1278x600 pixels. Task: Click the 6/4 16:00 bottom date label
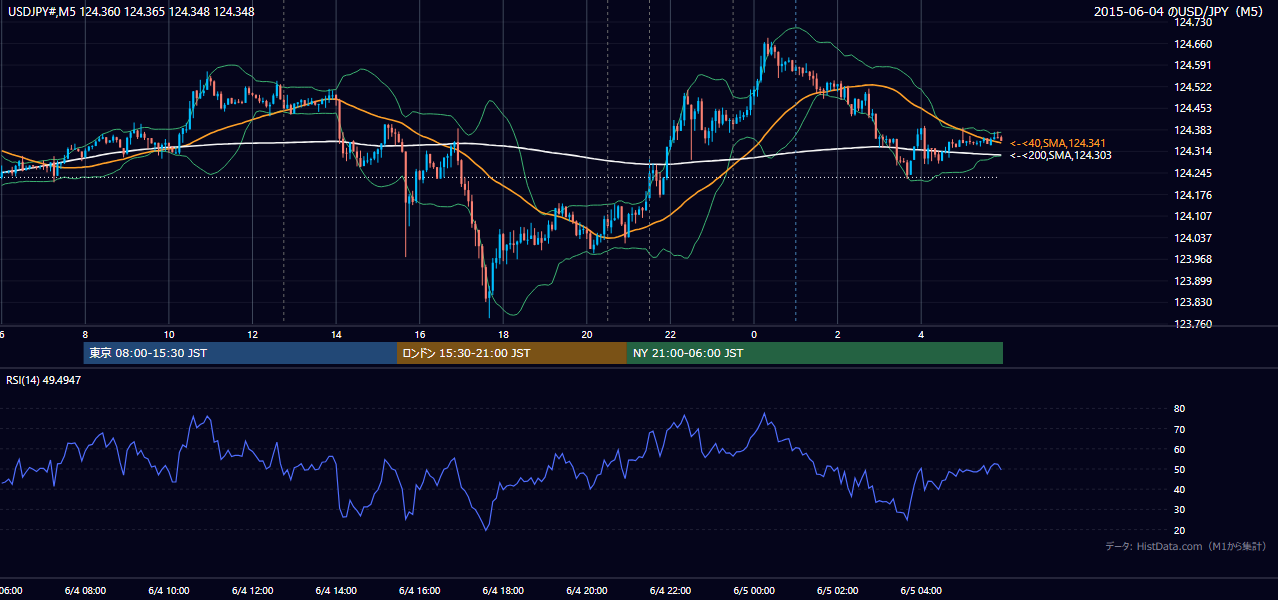point(420,590)
